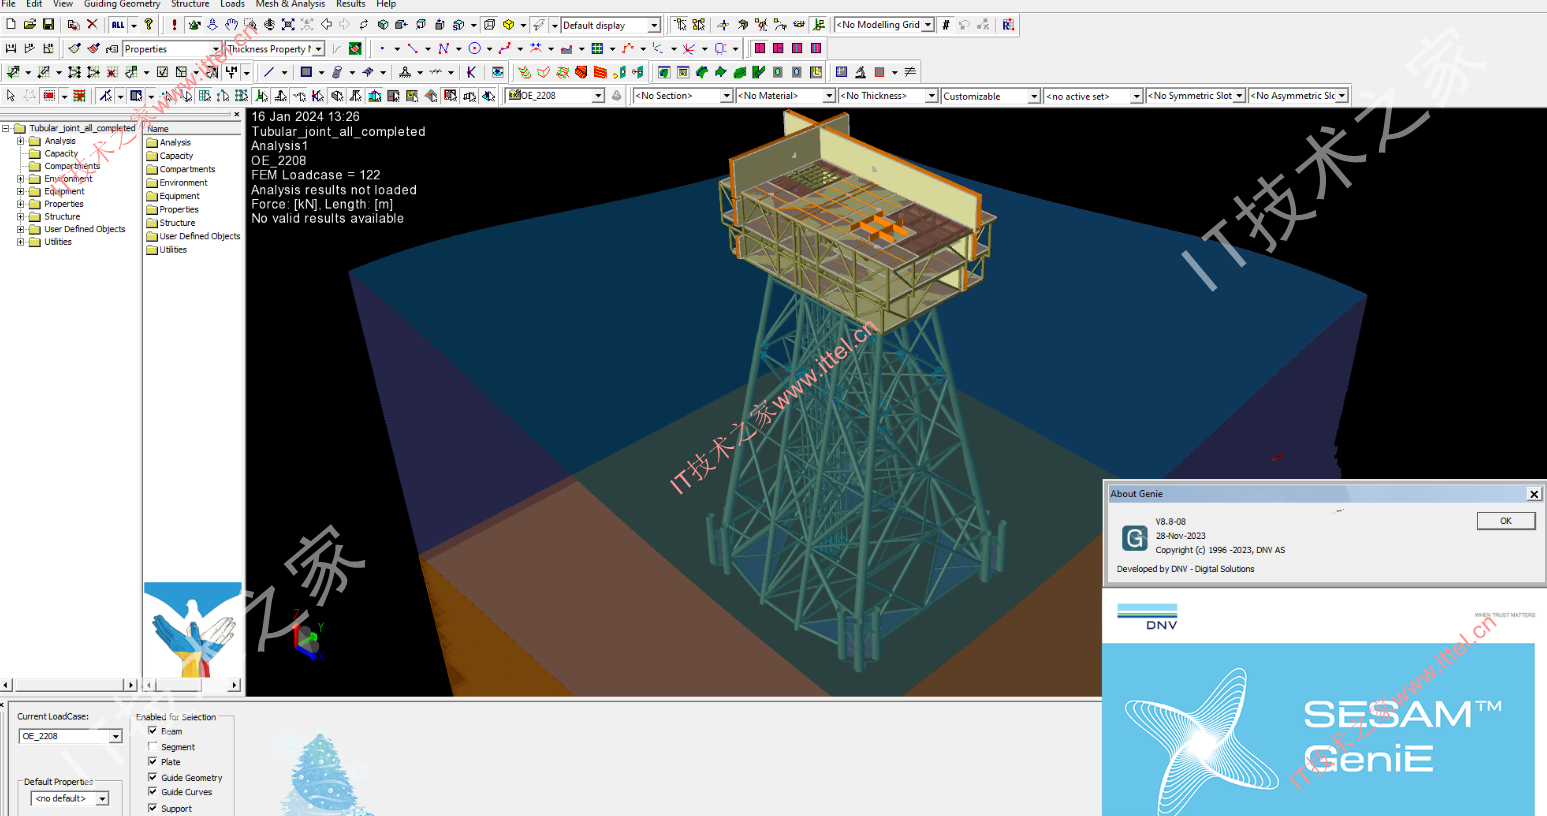Select the ALL filter button
1547x816 pixels.
[118, 25]
